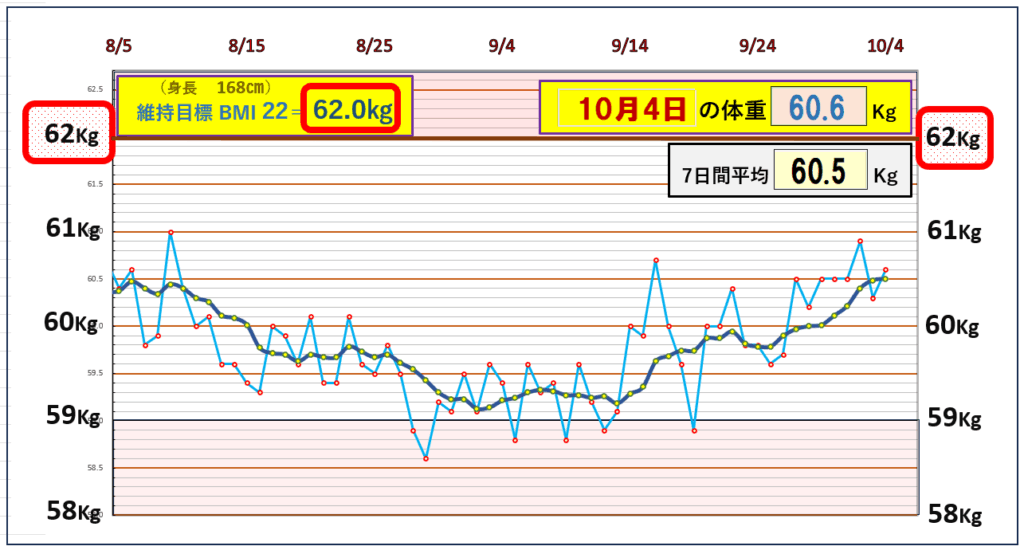1024x550 pixels.
Task: Select the 9/14 date label
Action: point(630,46)
